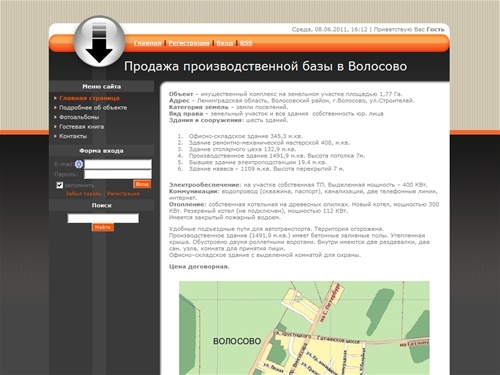500x375 pixels.
Task: Click the text 'Цена договорная'
Action: (x=199, y=267)
